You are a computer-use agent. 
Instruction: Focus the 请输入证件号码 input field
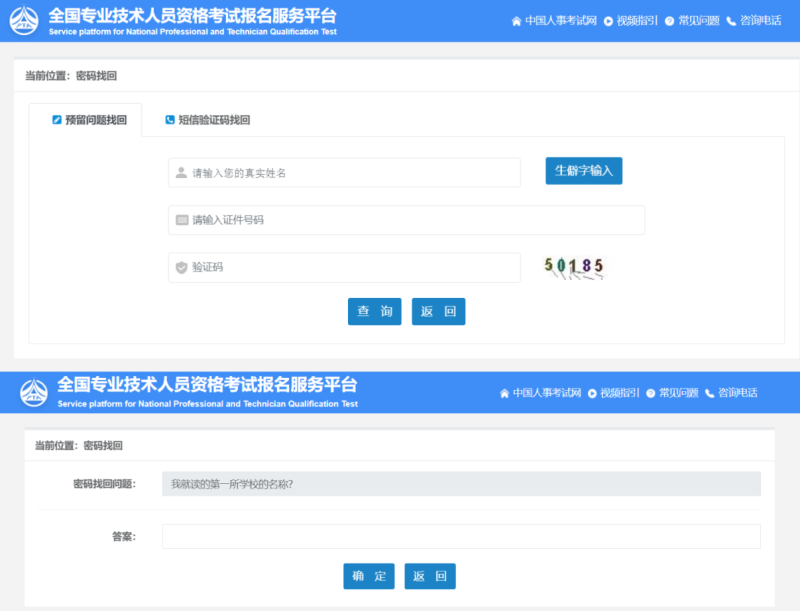pyautogui.click(x=410, y=220)
